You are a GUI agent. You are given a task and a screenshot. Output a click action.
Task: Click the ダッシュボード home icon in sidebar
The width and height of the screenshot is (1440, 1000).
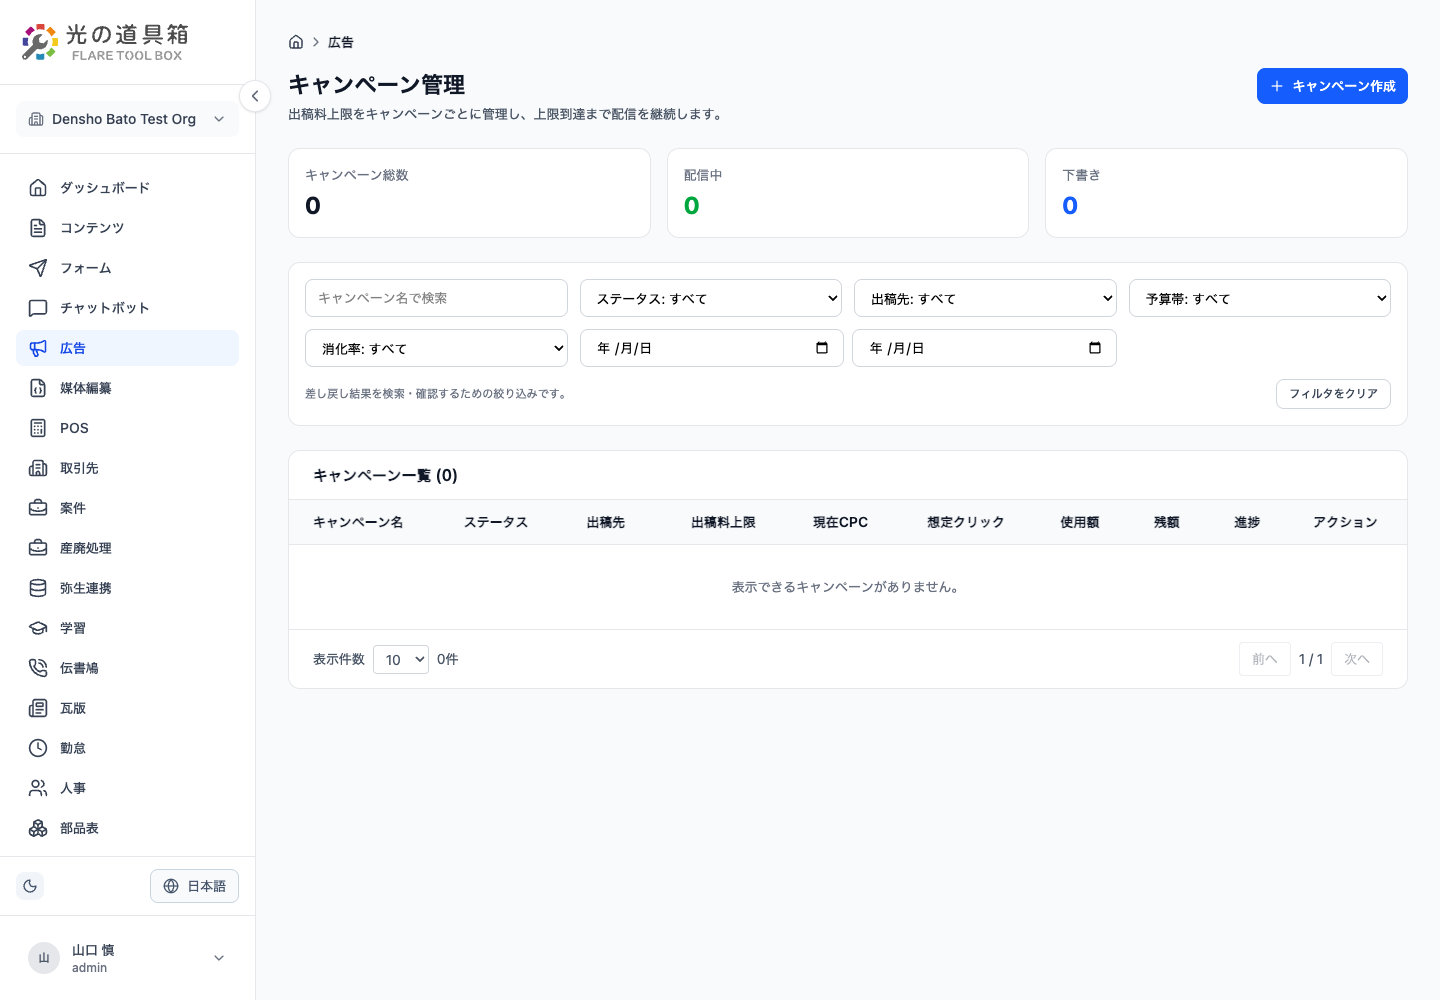click(38, 188)
